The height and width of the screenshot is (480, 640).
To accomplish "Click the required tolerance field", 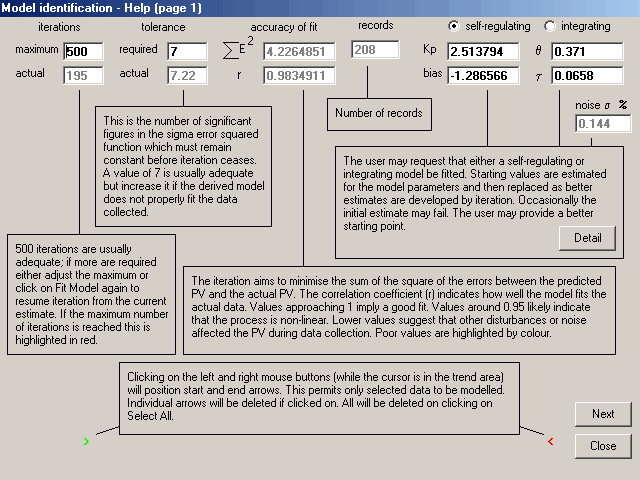I will pos(186,51).
